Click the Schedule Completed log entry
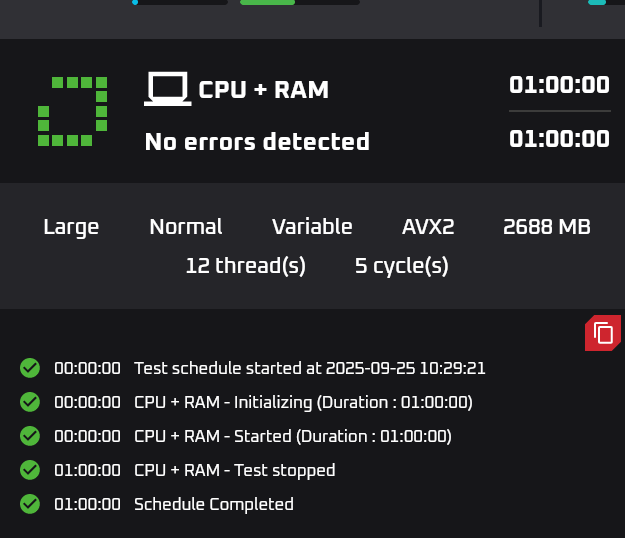The width and height of the screenshot is (625, 538). pos(214,504)
